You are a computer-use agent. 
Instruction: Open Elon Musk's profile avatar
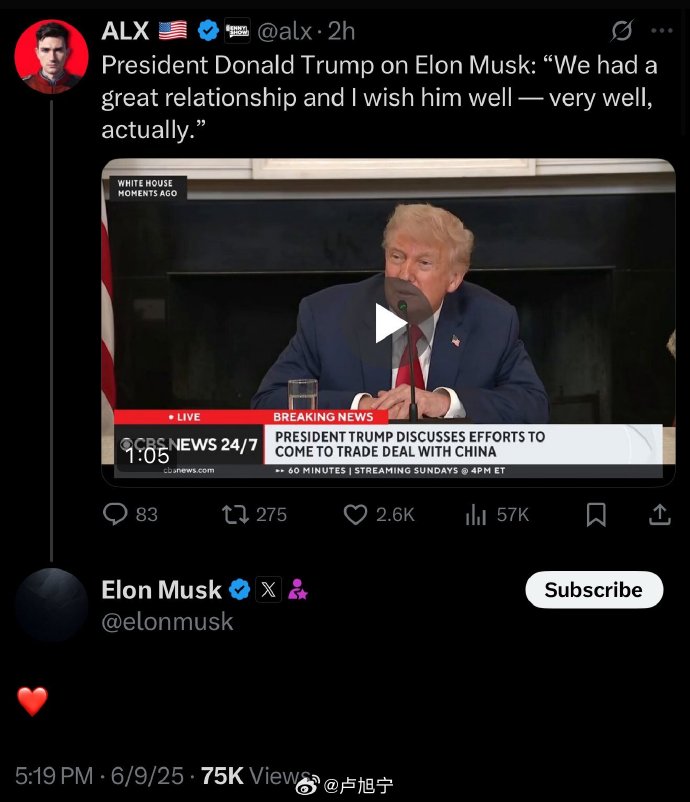[x=51, y=605]
